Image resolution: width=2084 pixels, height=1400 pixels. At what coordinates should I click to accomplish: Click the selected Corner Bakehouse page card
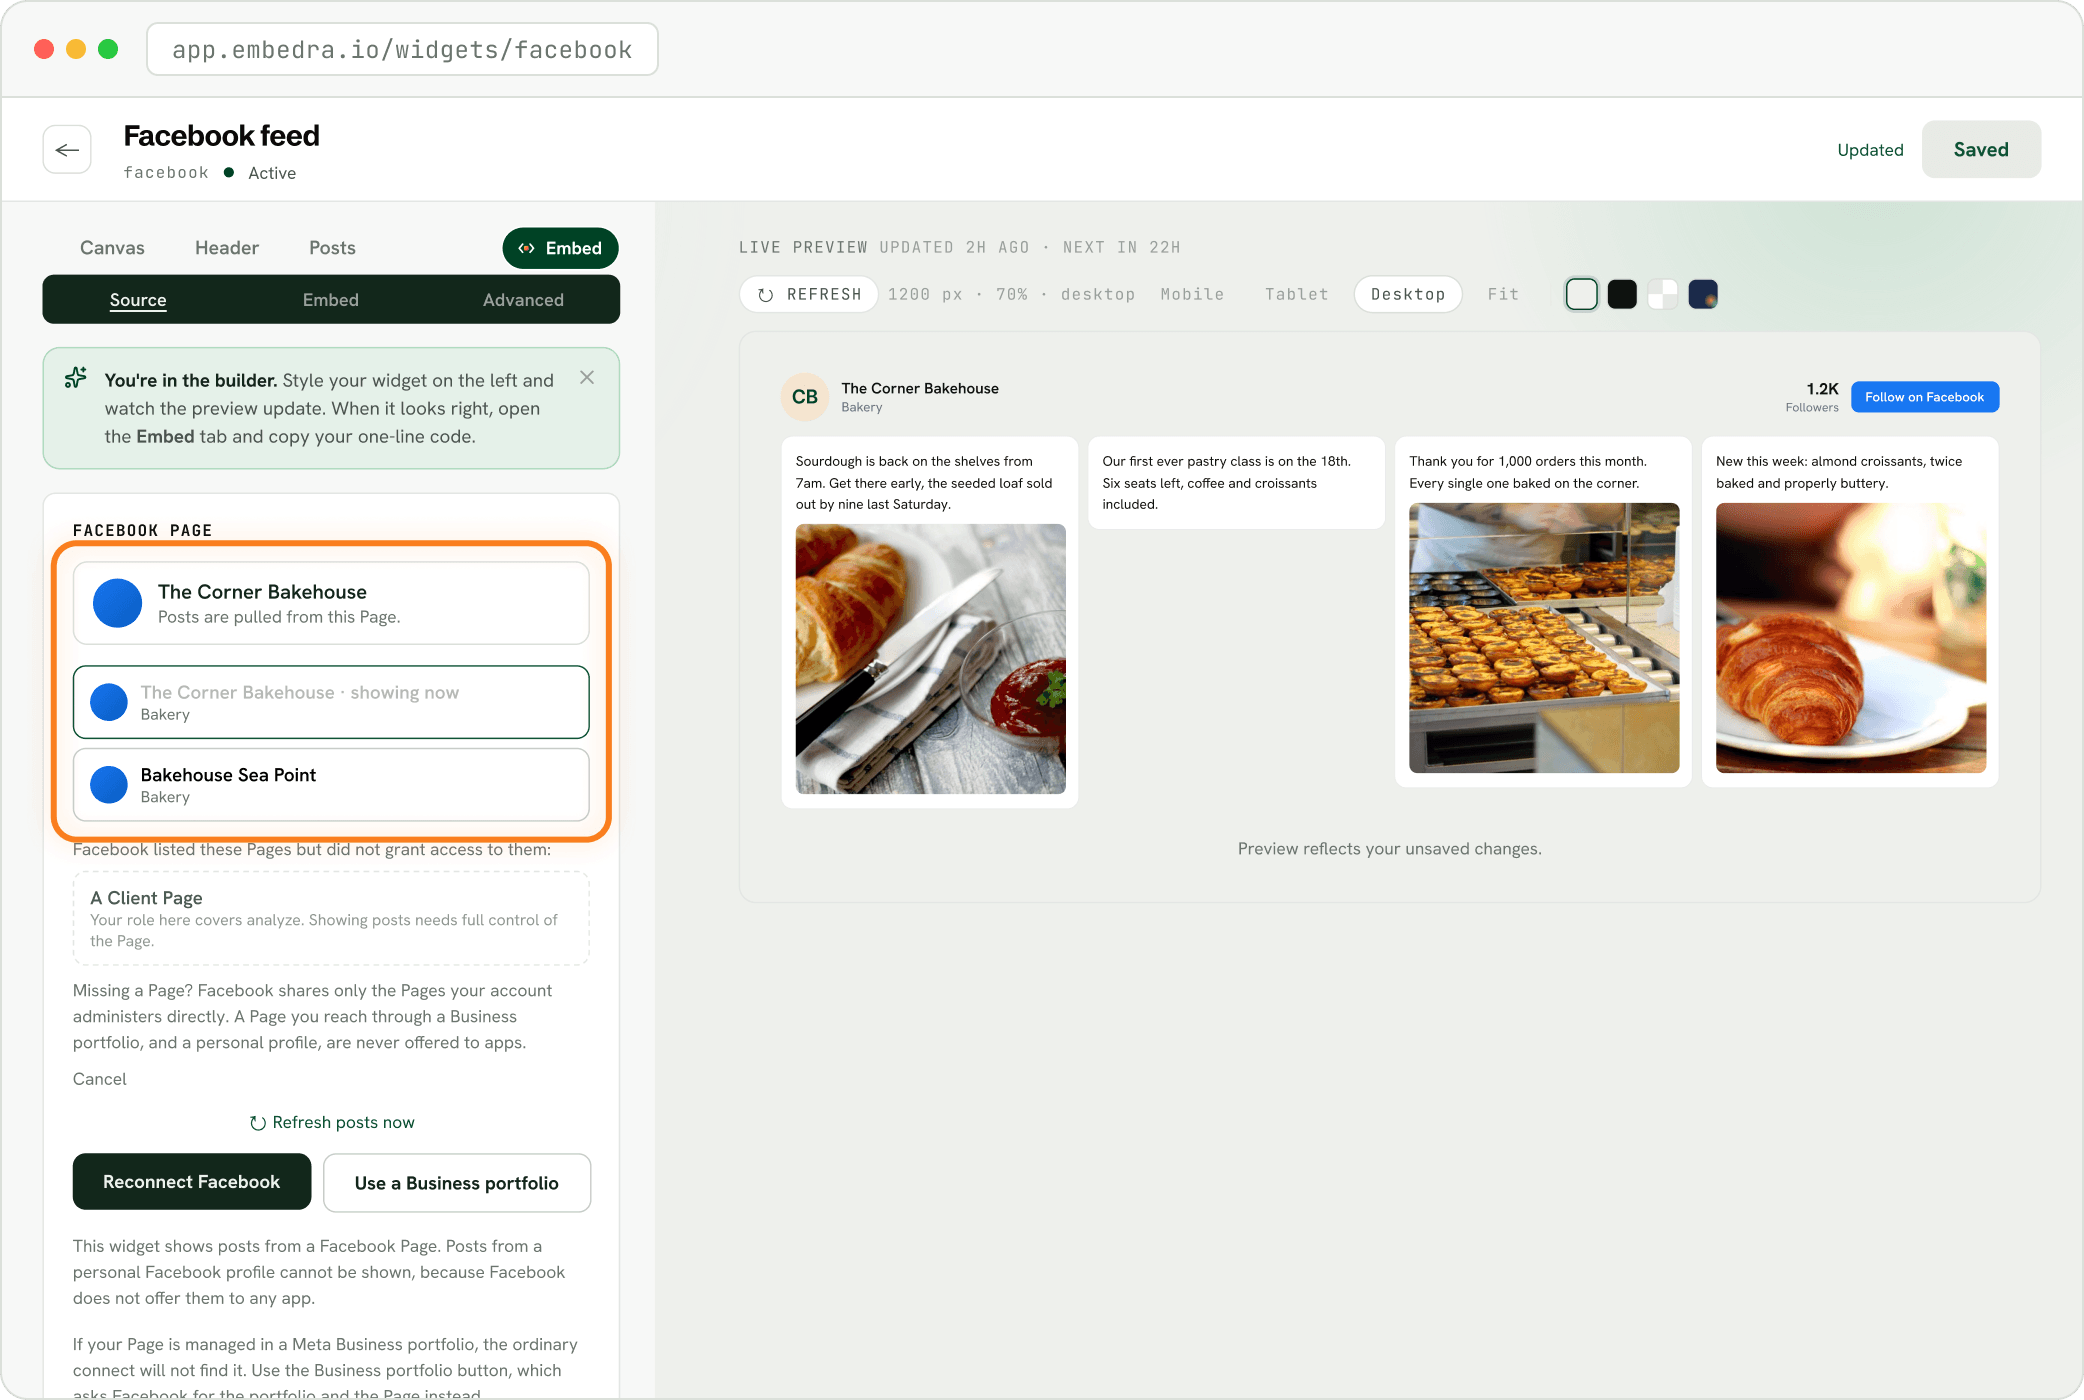tap(331, 603)
